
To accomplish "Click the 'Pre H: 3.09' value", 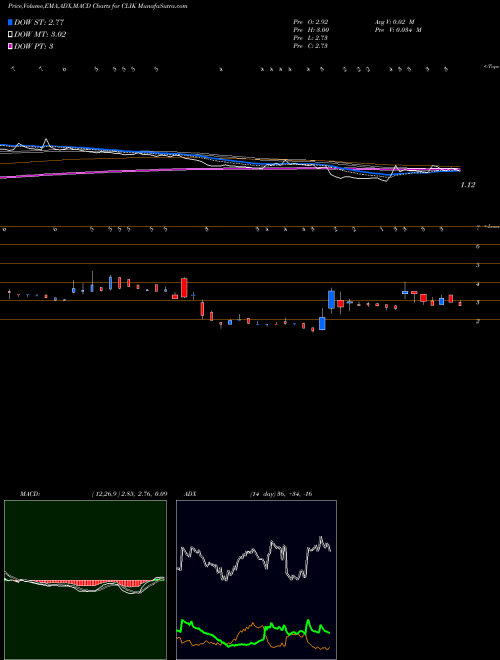I will click(311, 30).
